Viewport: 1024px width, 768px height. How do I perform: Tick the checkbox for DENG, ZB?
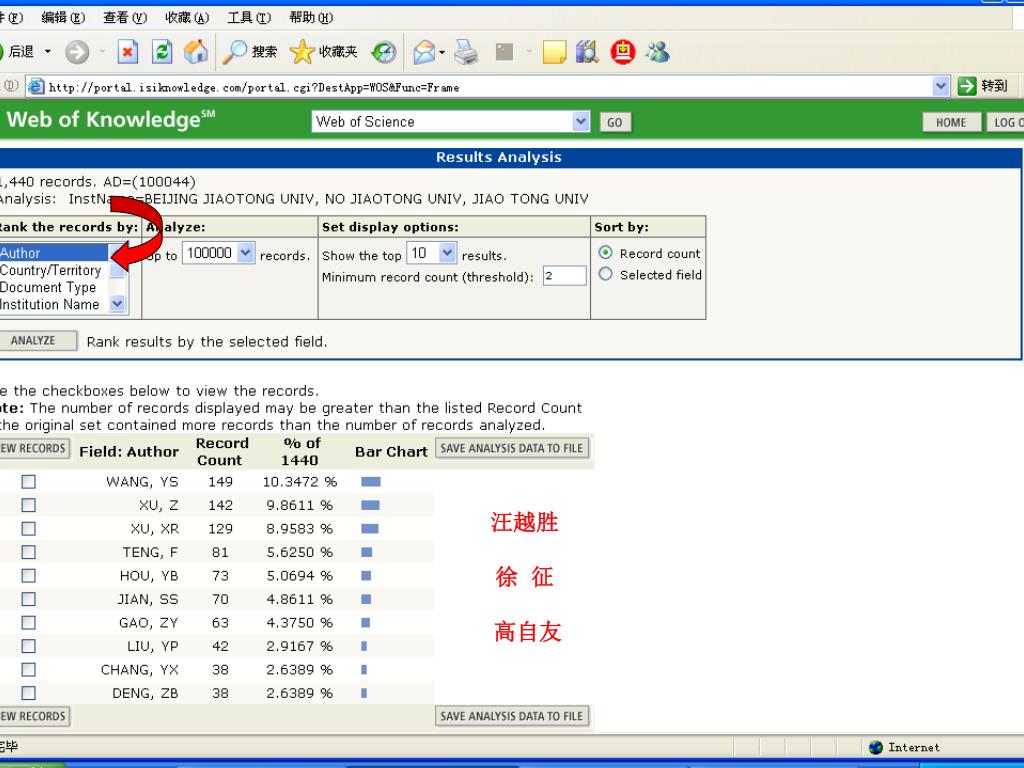click(x=29, y=694)
